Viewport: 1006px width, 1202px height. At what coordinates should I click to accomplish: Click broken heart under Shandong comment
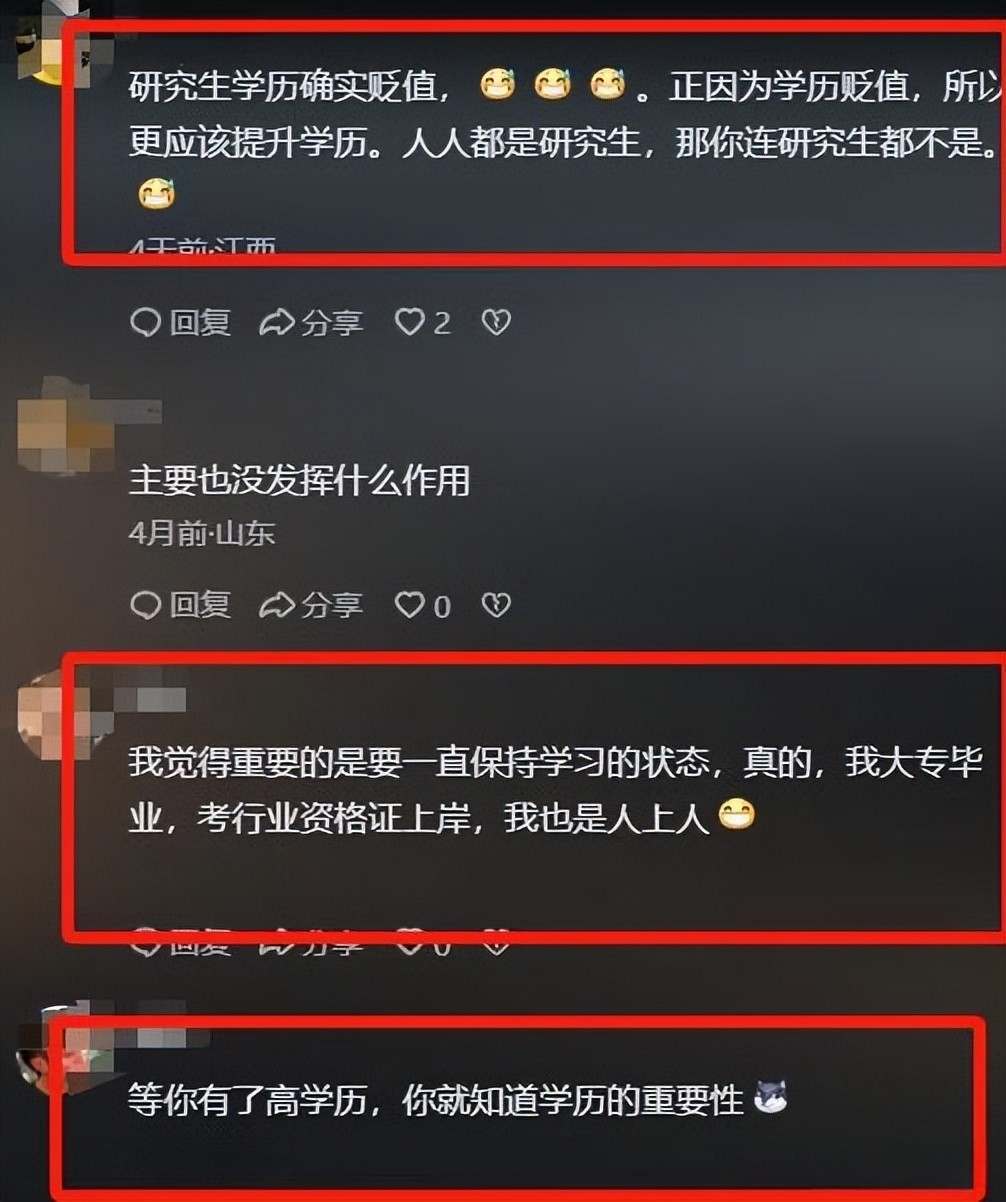[496, 605]
